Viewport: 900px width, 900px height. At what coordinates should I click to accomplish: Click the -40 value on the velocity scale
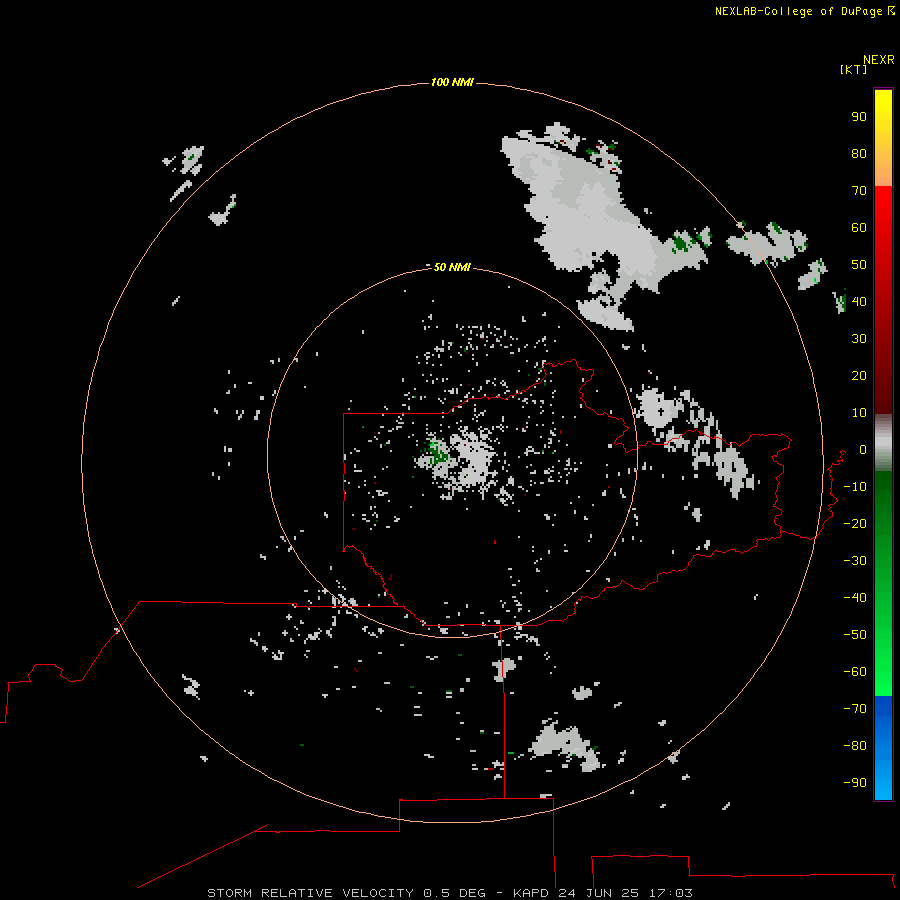click(x=855, y=598)
